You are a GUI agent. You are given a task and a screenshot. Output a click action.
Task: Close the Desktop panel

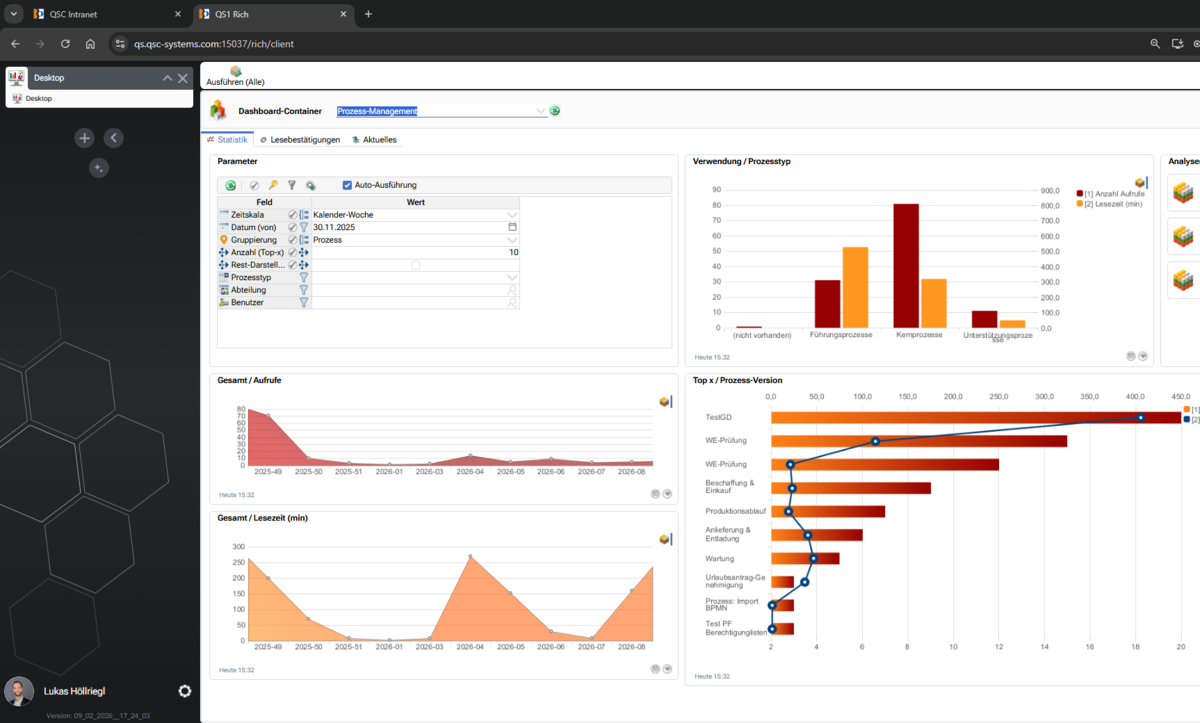point(183,78)
